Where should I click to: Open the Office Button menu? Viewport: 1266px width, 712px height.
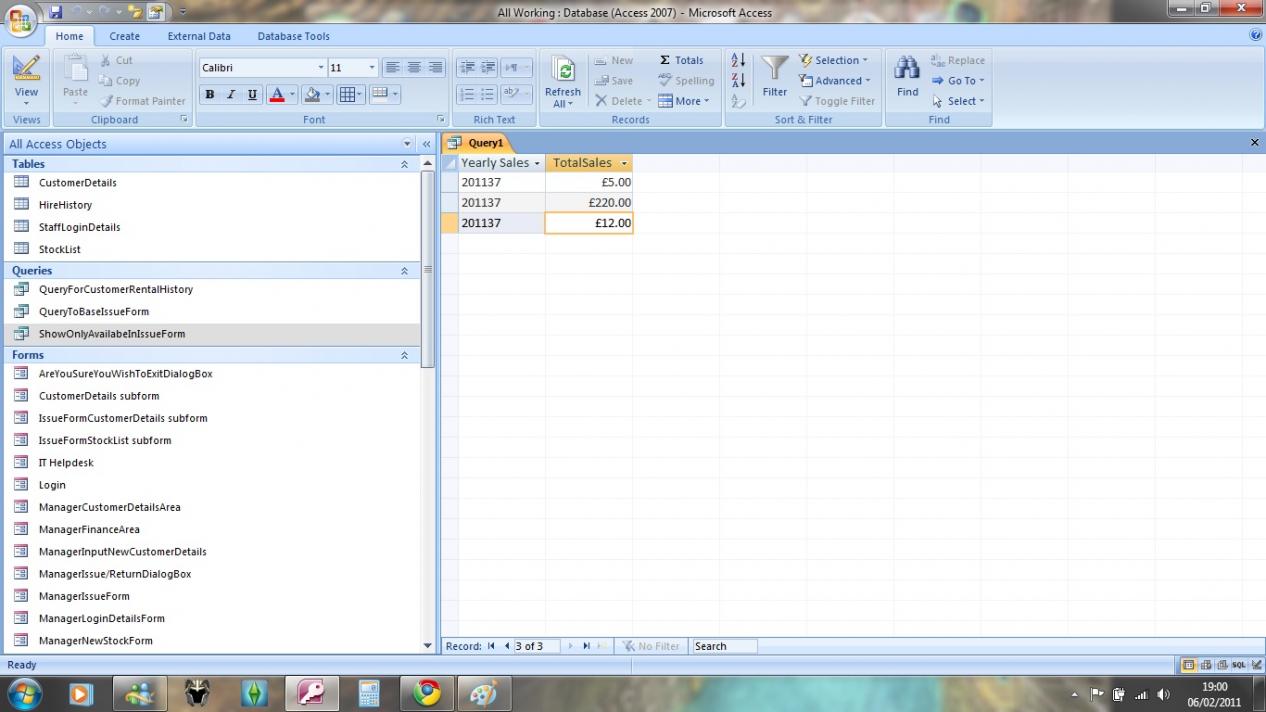point(21,20)
